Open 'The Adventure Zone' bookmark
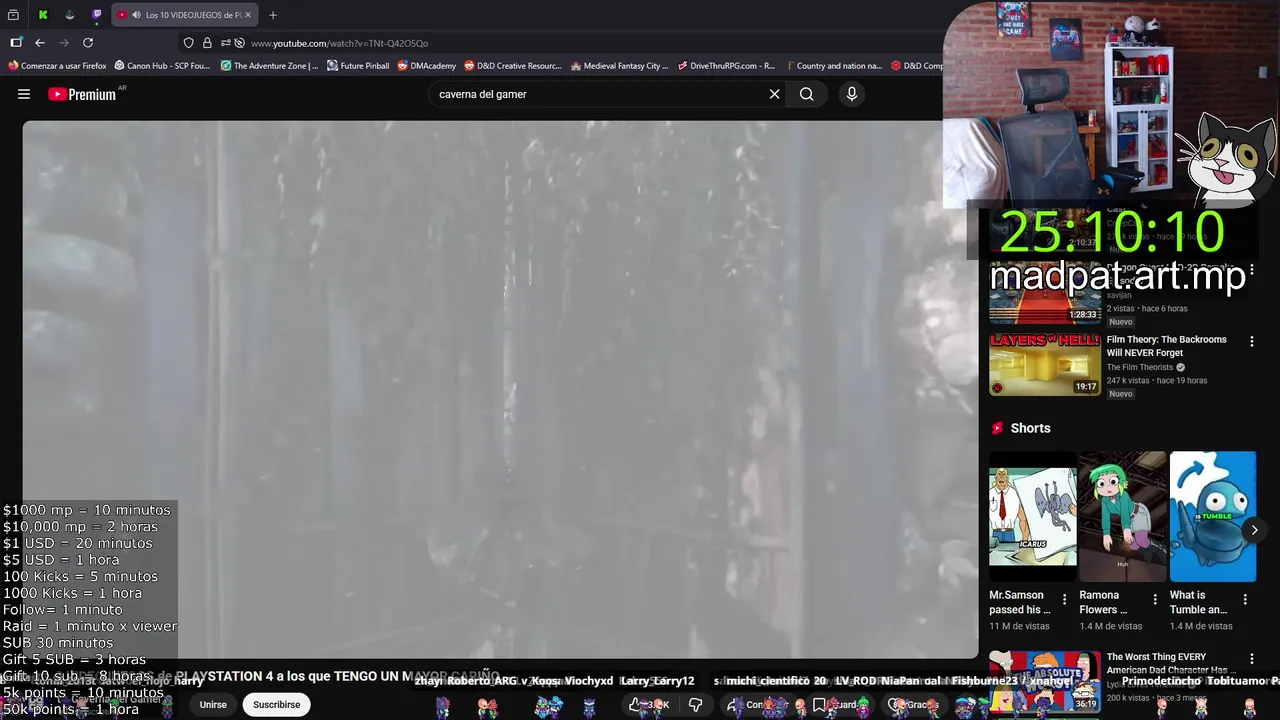Viewport: 1280px width, 720px height. tap(269, 66)
